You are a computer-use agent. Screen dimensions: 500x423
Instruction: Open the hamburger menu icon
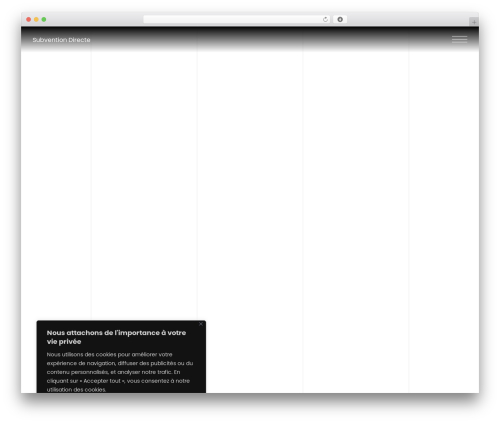coord(459,40)
